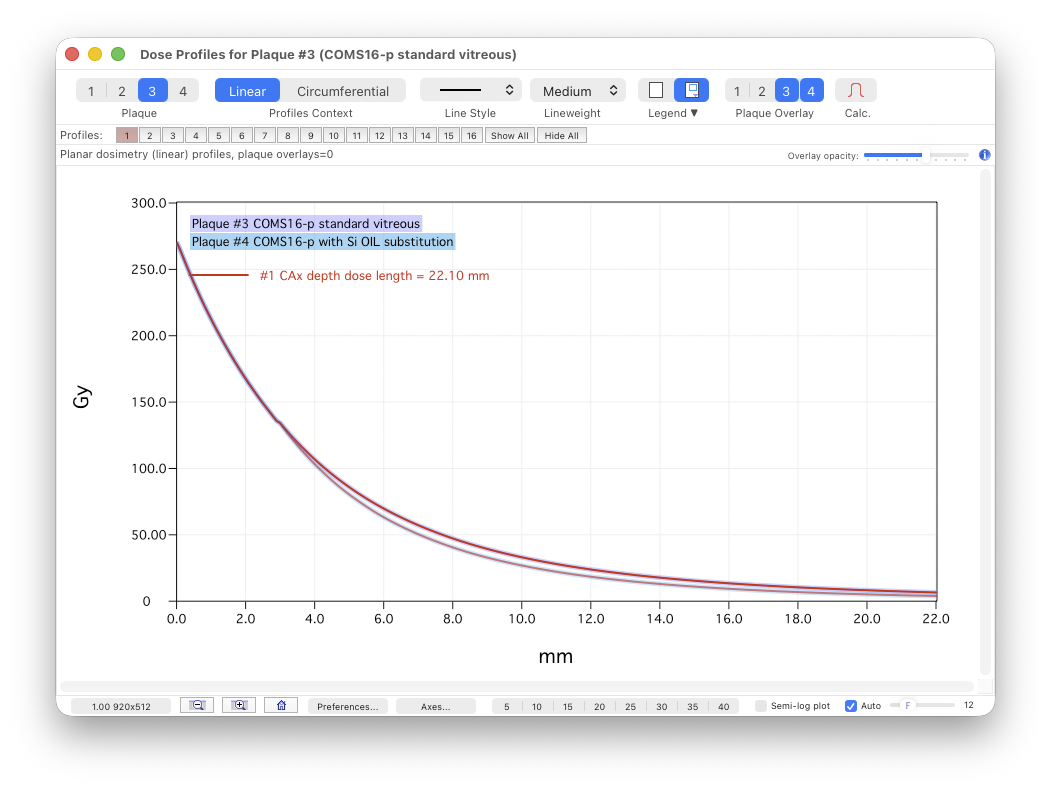
Task: Select the legend-shown box icon
Action: point(691,91)
